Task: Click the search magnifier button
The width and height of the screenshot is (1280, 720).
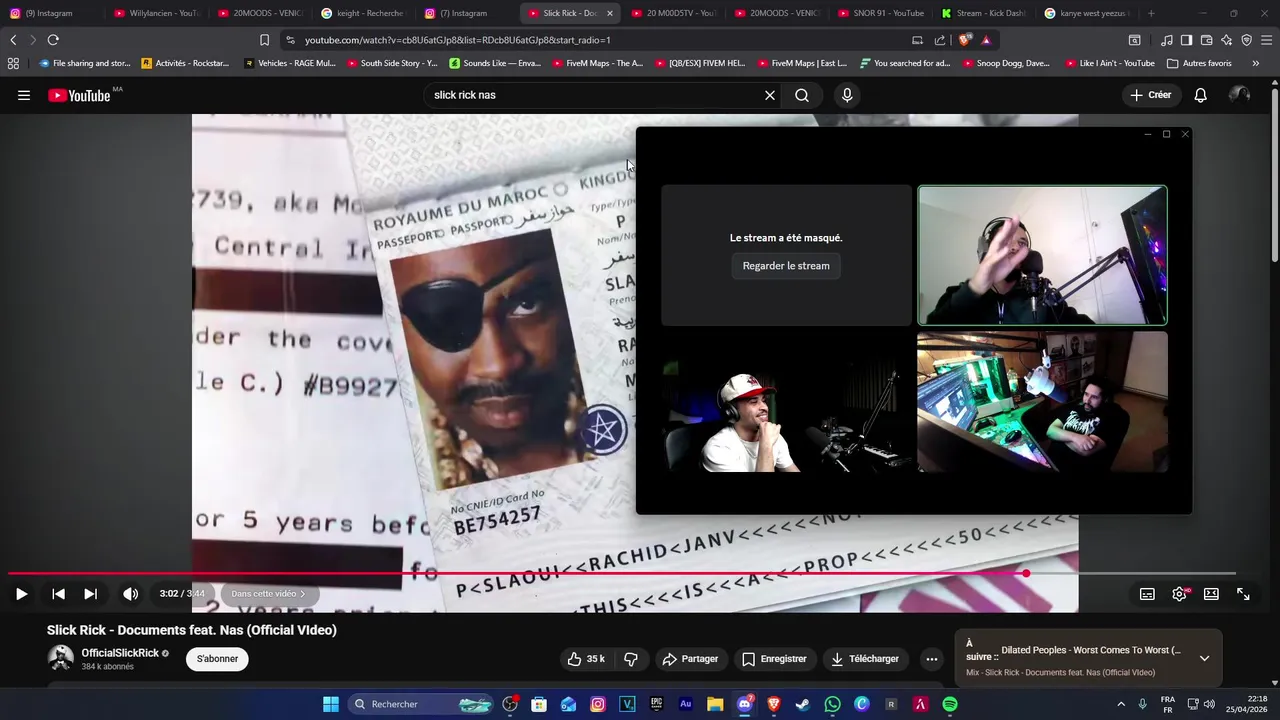Action: pos(802,95)
